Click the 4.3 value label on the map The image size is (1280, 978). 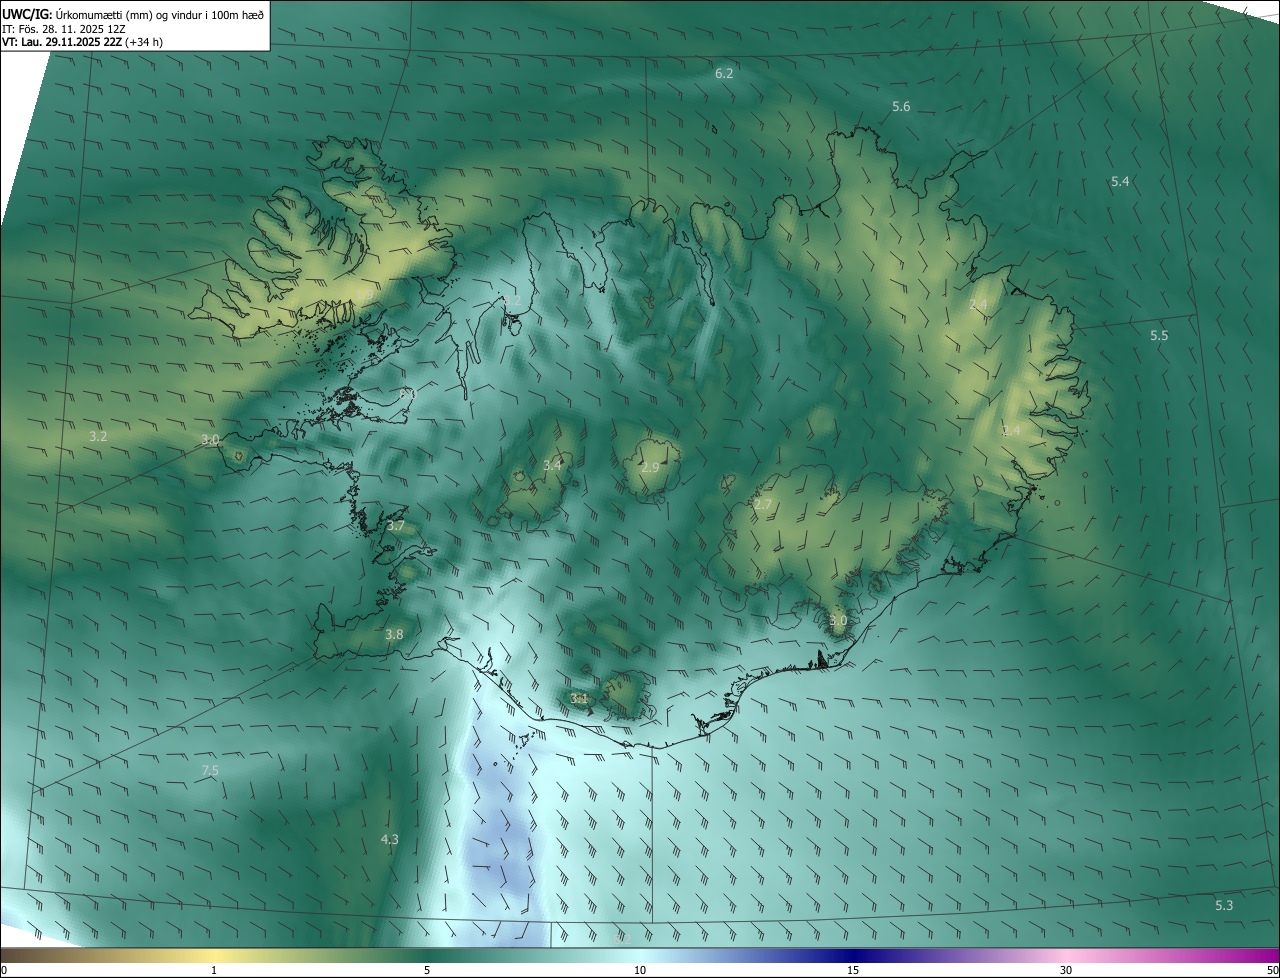[390, 840]
